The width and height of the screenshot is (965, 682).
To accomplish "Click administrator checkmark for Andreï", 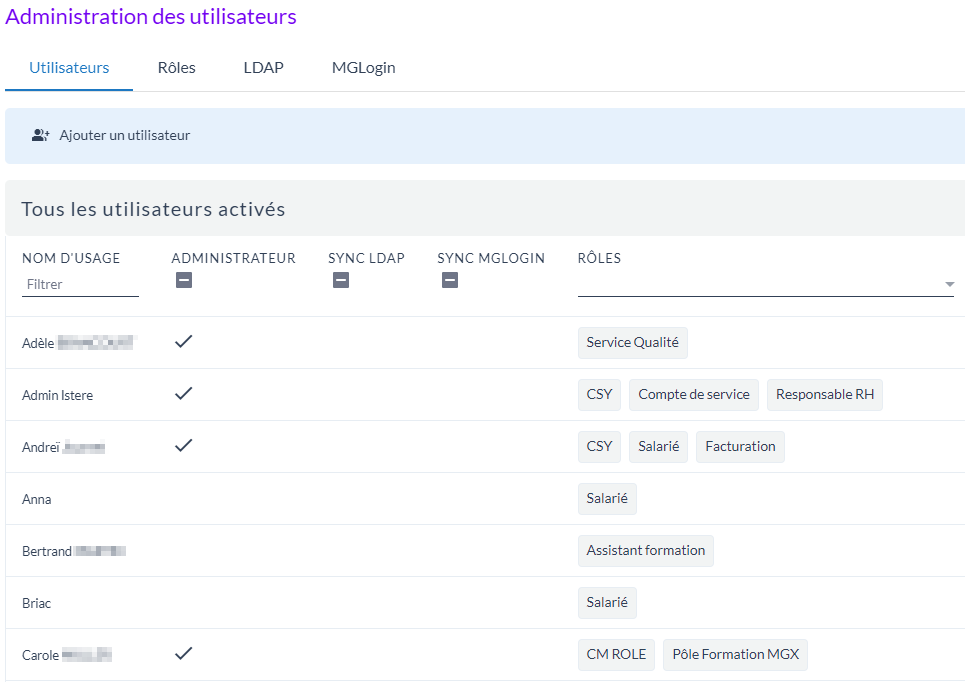I will (x=183, y=446).
